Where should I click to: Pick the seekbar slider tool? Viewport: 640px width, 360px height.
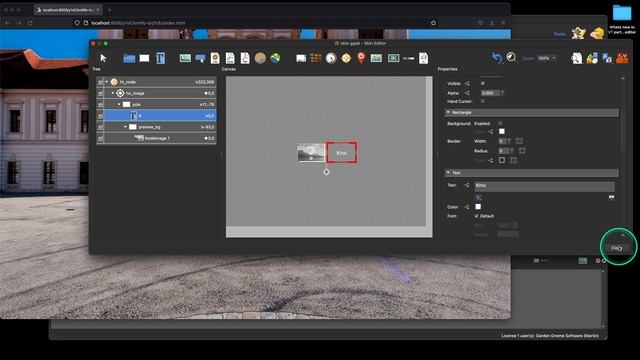tap(409, 58)
